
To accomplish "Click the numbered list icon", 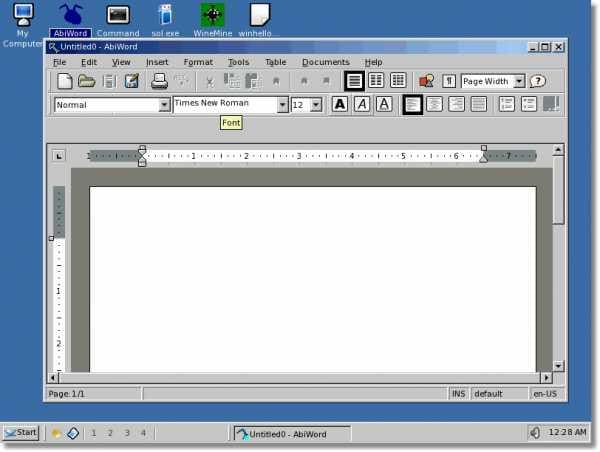I will pos(507,104).
